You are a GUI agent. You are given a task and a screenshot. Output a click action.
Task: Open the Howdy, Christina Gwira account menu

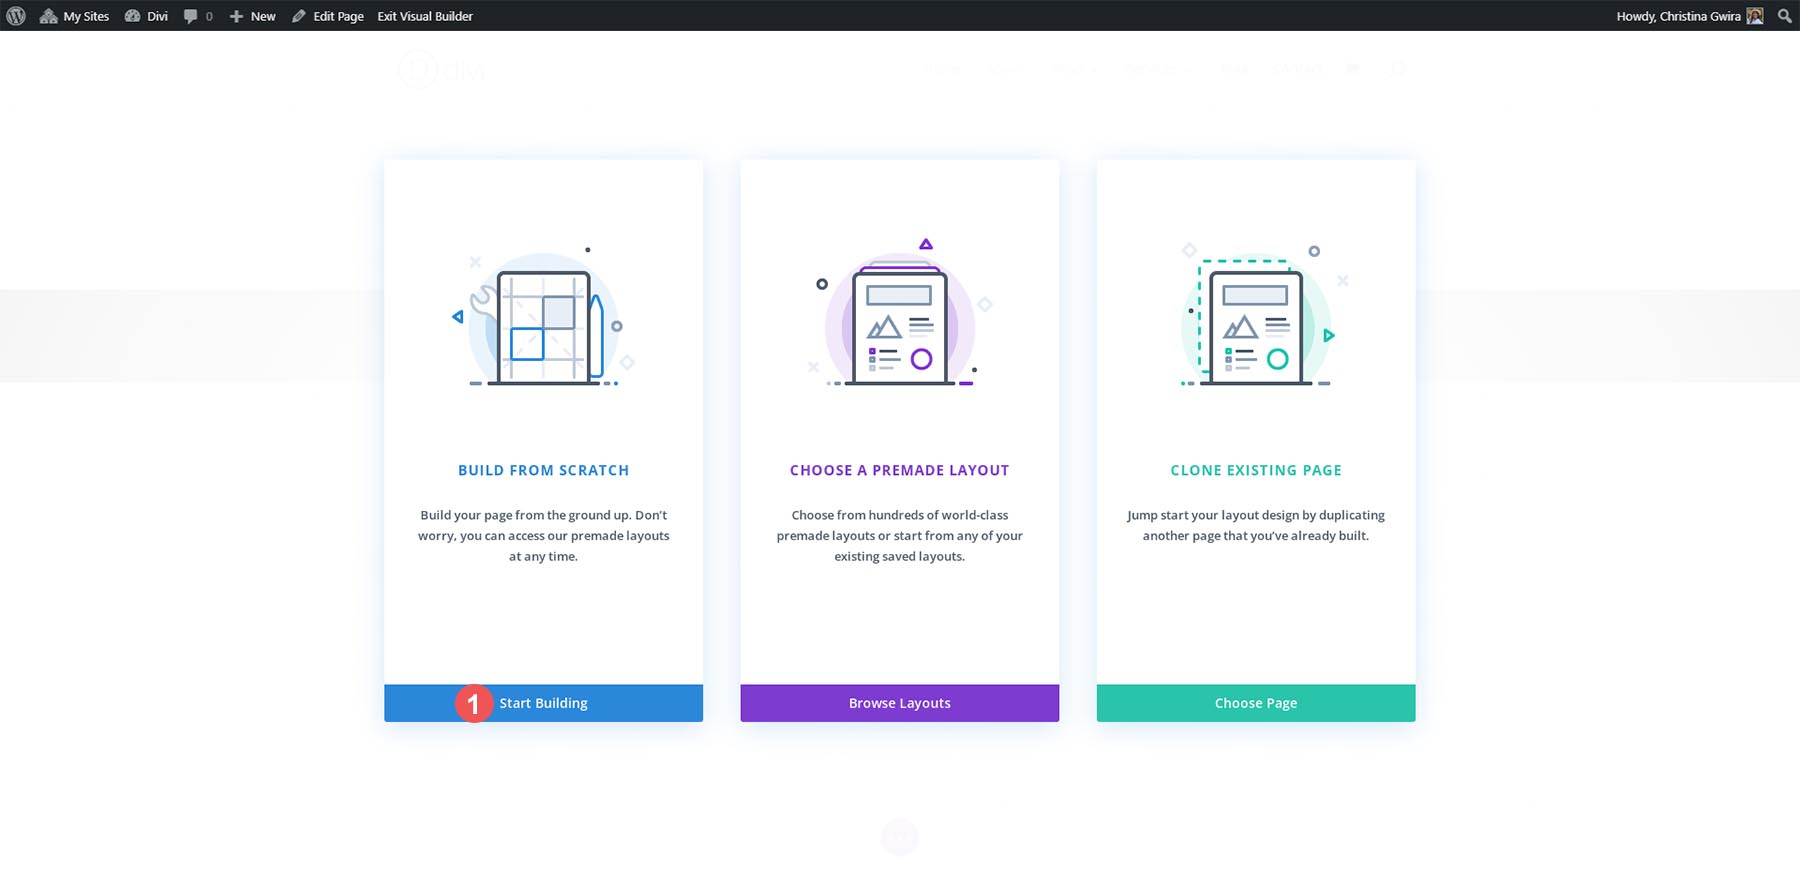click(x=1678, y=16)
